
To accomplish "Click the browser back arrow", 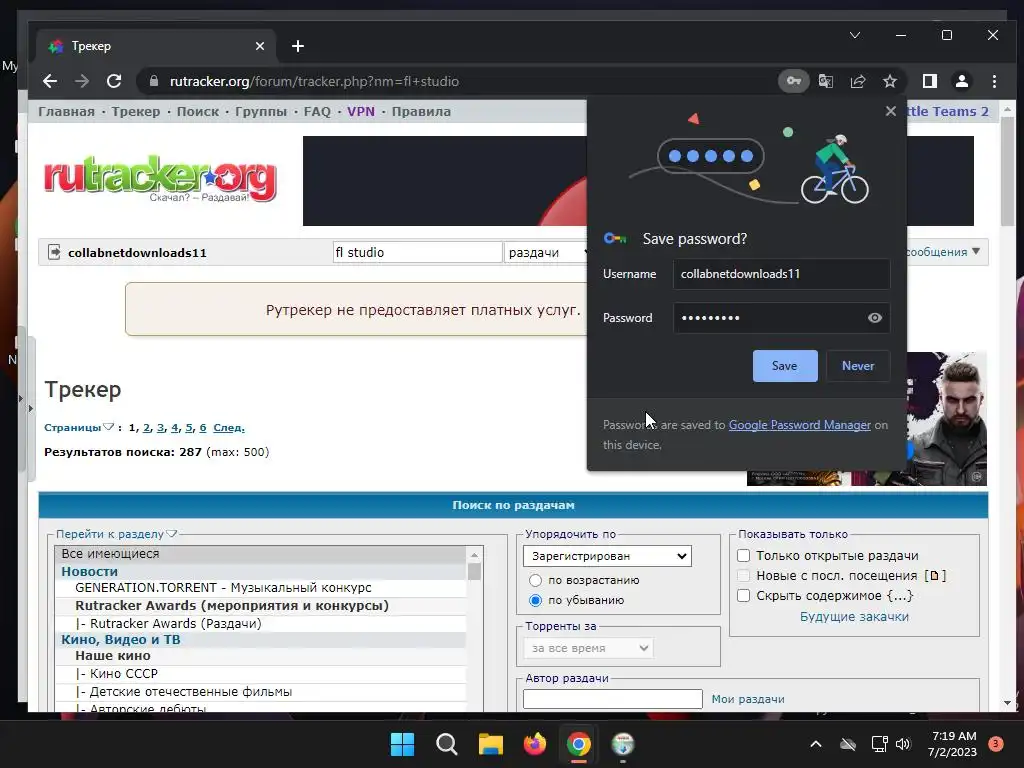I will [x=50, y=81].
